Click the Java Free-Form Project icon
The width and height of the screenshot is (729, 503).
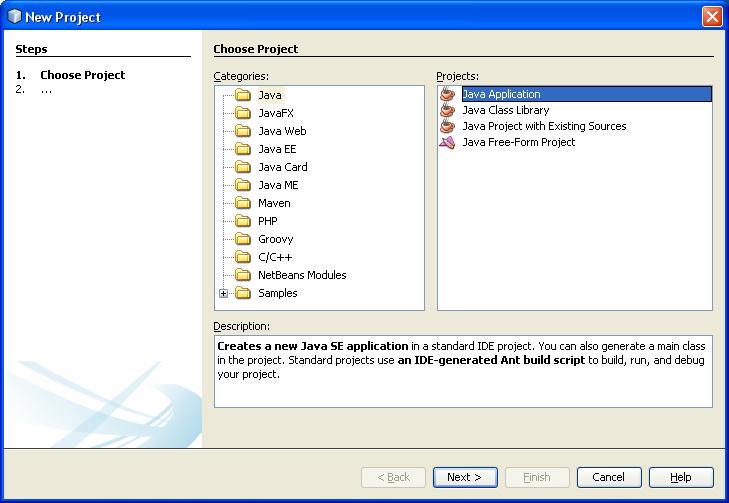click(447, 143)
